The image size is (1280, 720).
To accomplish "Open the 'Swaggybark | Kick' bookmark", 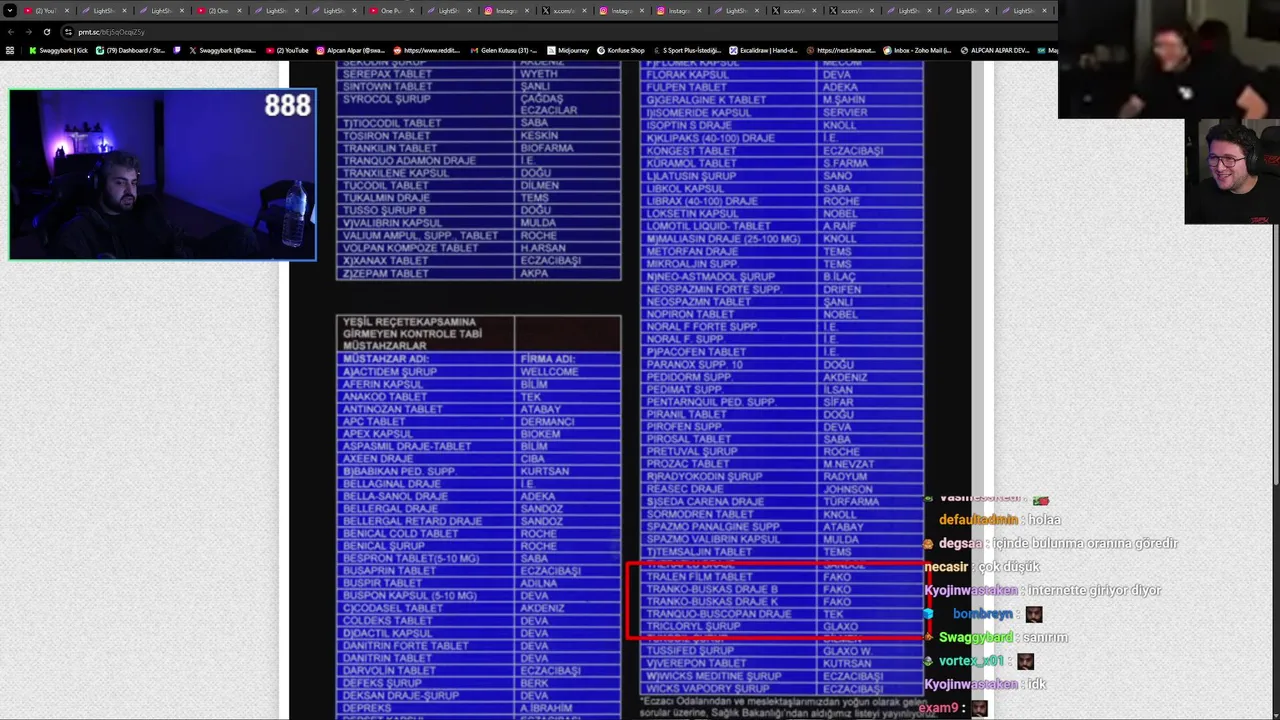I will [58, 50].
